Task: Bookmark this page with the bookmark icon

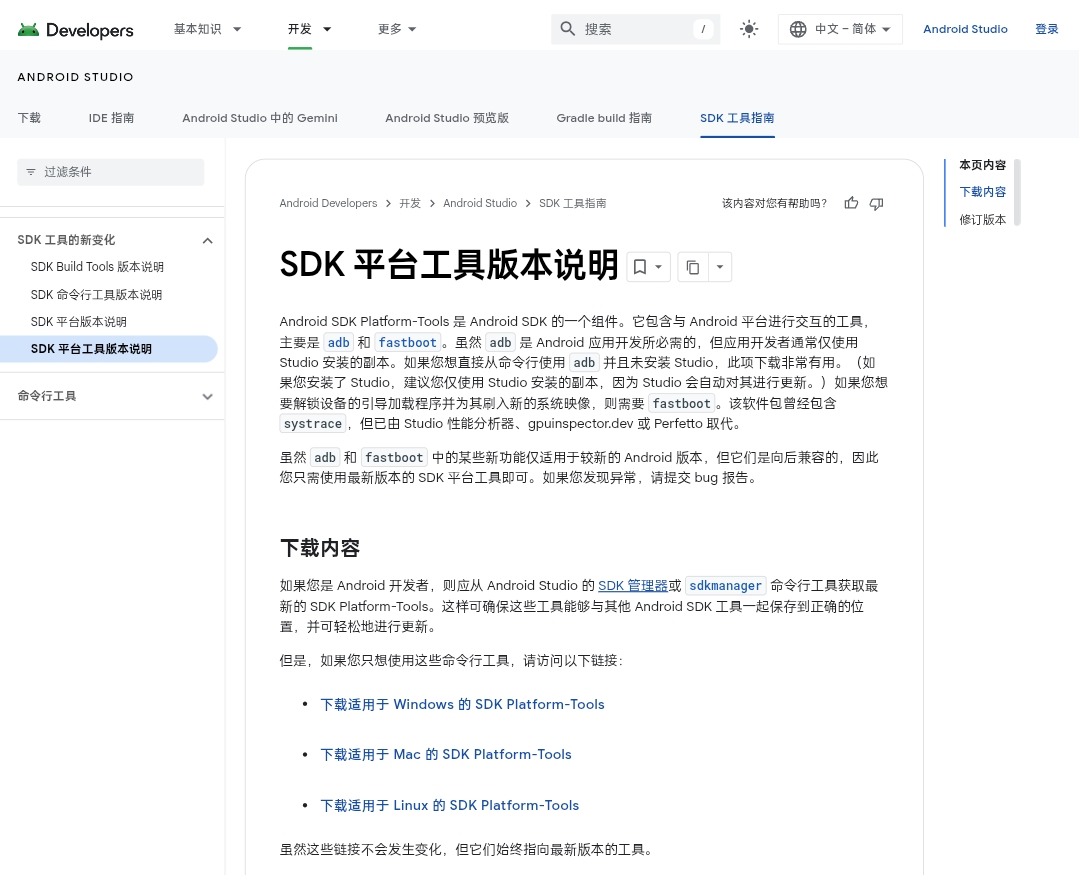Action: coord(640,267)
